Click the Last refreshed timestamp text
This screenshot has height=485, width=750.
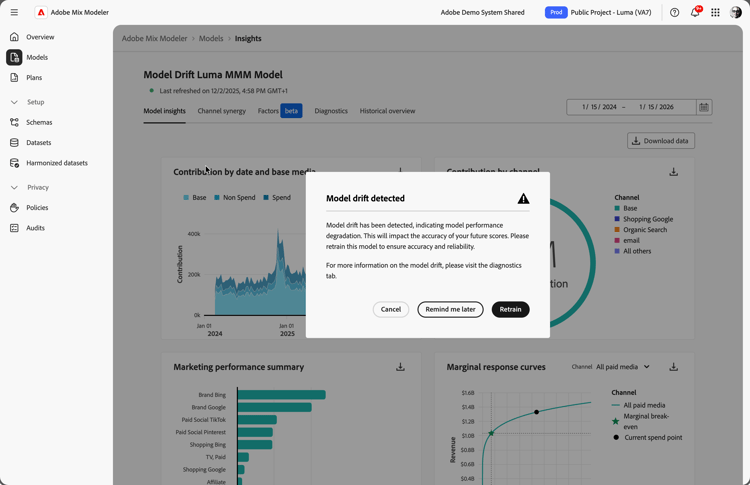tap(223, 91)
